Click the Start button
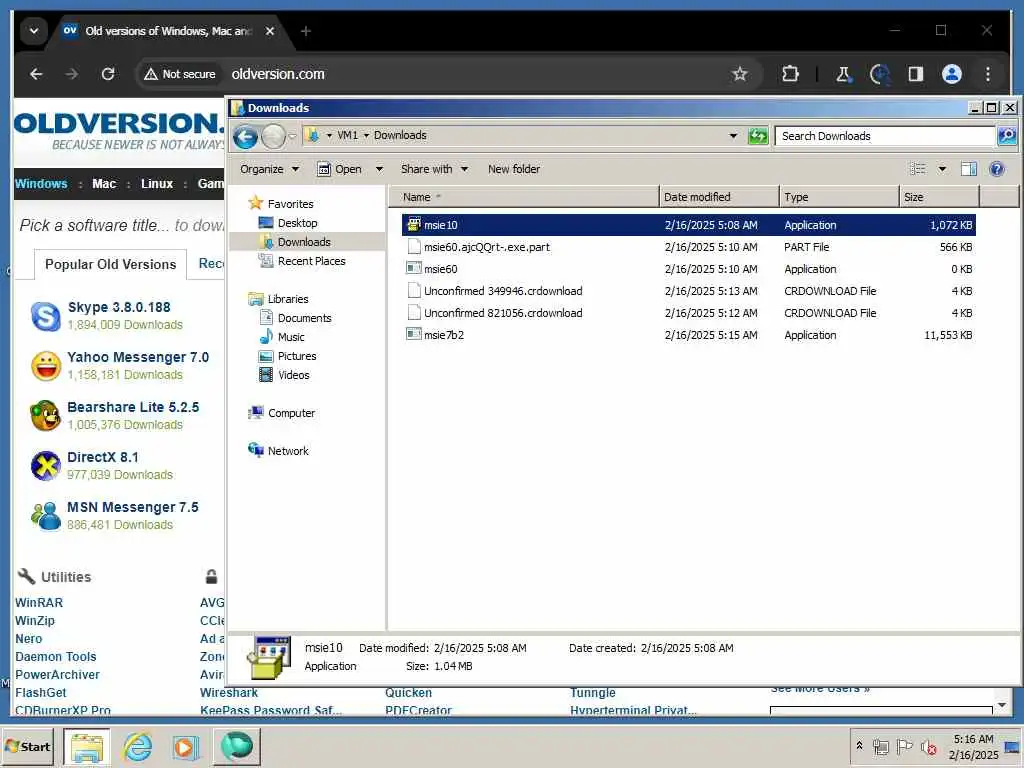 (x=28, y=746)
